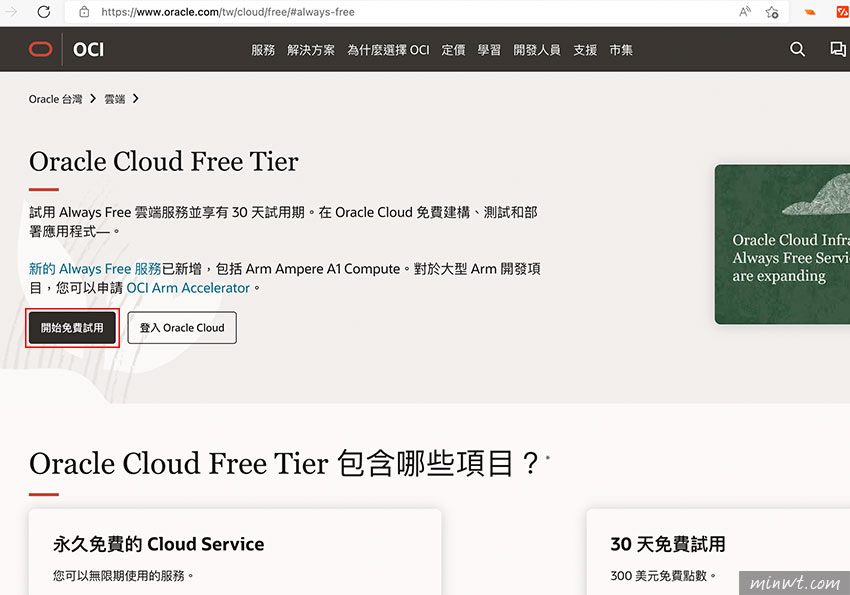Screen dimensions: 850x595
Task: Click the 新的 Always Free 服務 link
Action: pyautogui.click(x=95, y=269)
